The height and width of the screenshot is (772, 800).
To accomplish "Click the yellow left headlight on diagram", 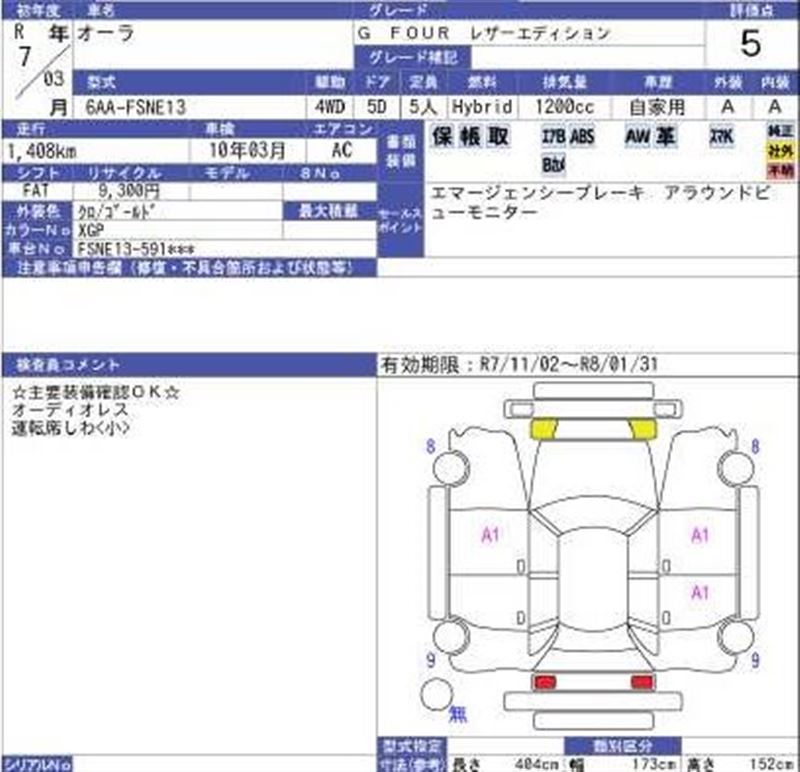I will 545,429.
